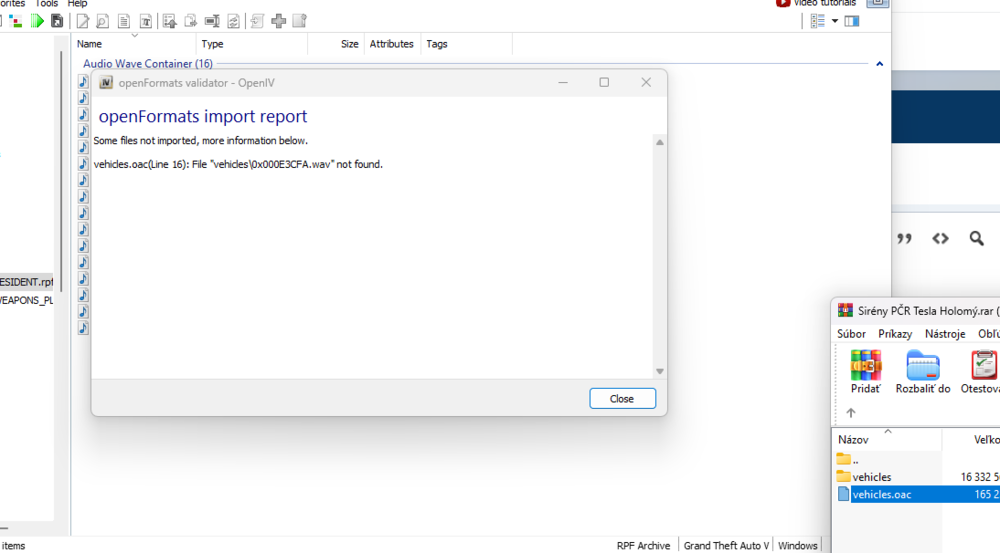The image size is (1000, 553).
Task: Open the Help menu in OpenIV
Action: click(77, 3)
